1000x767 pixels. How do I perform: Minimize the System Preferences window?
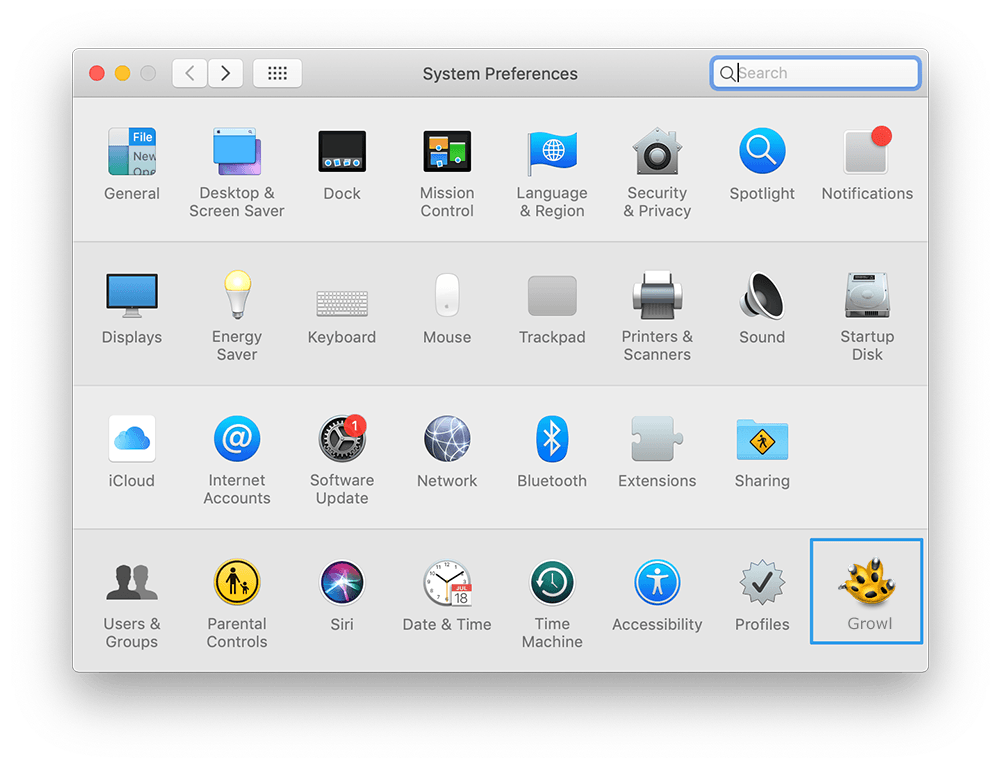click(122, 73)
